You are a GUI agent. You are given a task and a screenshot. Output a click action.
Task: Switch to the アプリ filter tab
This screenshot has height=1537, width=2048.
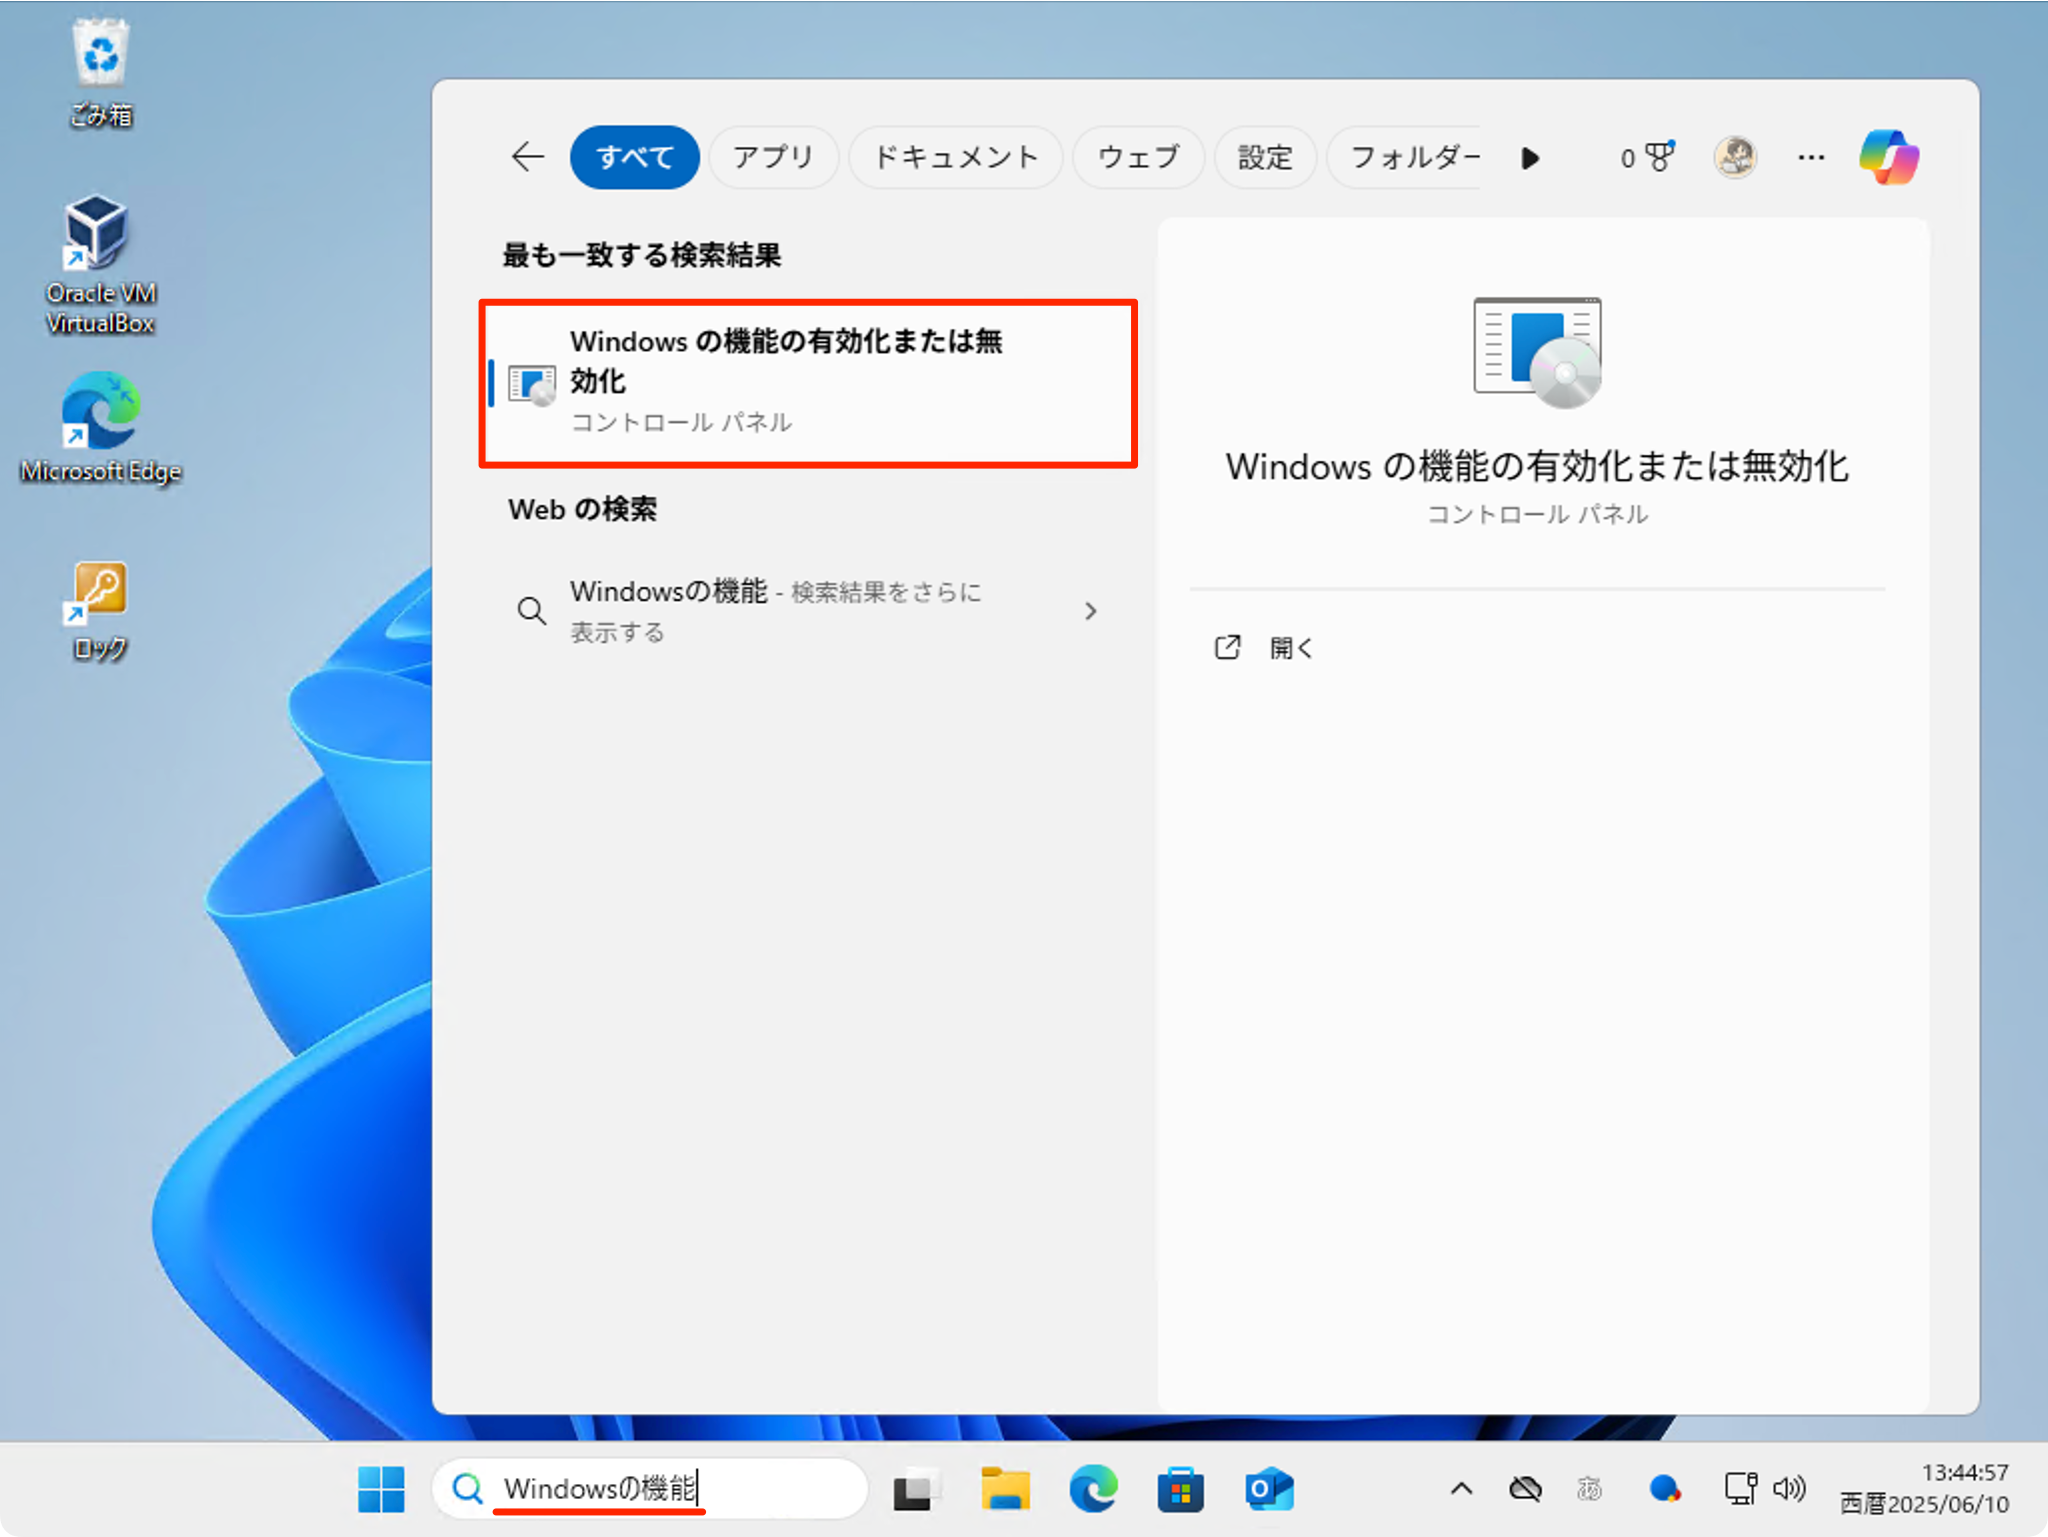773,157
